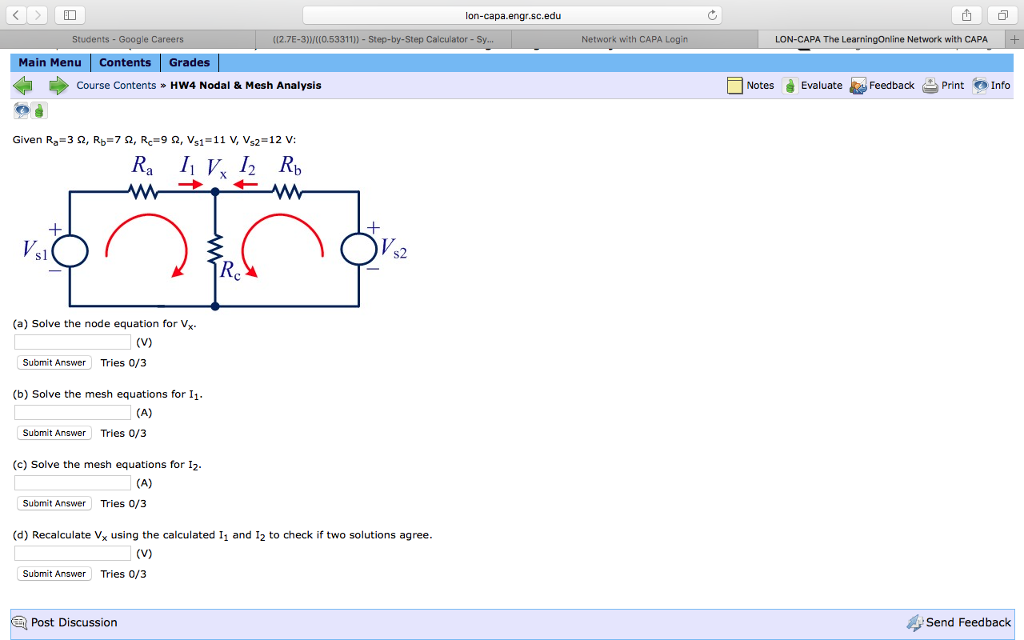Go back with Safari's back arrow
The width and height of the screenshot is (1024, 640).
coord(17,15)
